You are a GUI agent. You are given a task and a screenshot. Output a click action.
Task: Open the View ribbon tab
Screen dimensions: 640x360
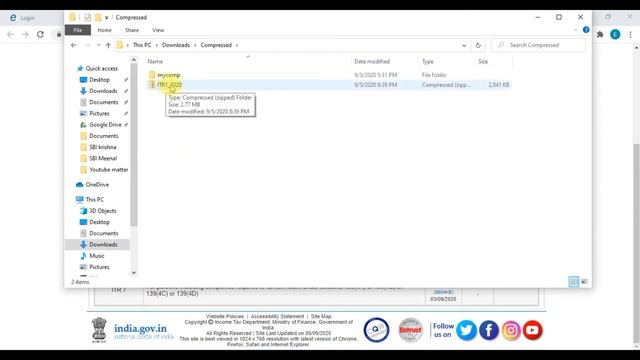(x=158, y=30)
